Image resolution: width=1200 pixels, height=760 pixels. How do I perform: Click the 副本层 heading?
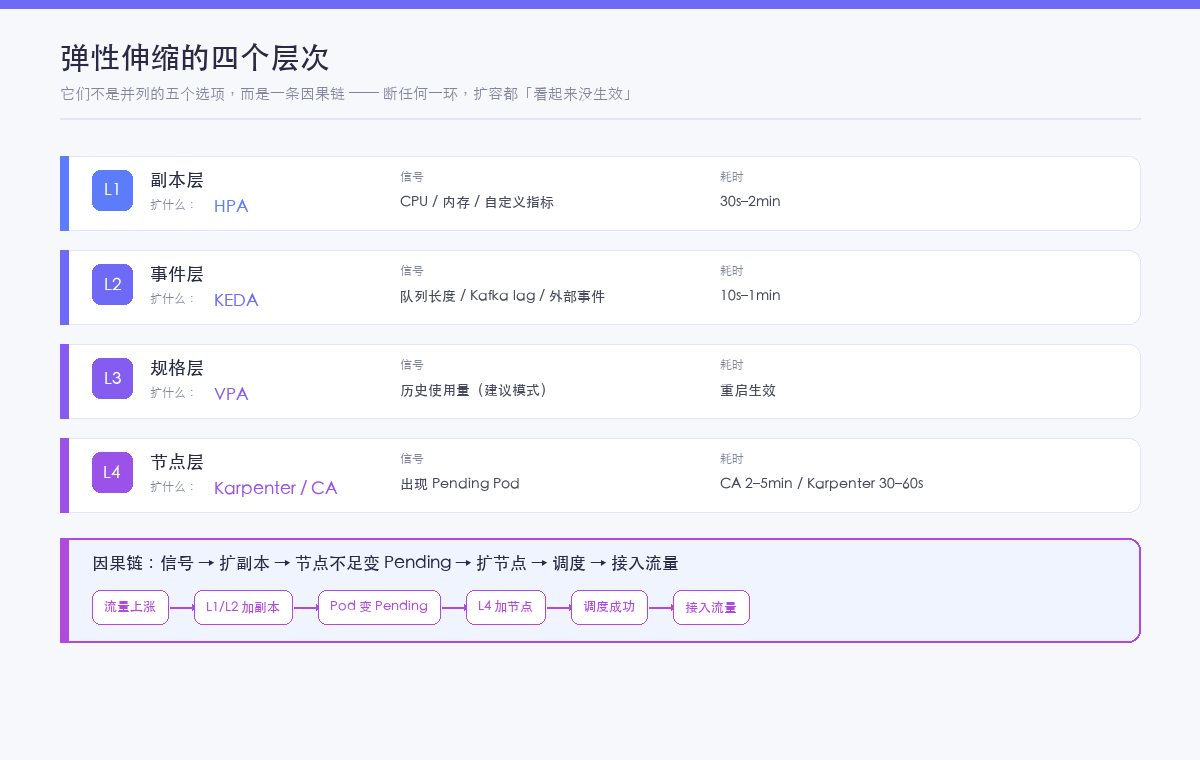click(x=177, y=180)
